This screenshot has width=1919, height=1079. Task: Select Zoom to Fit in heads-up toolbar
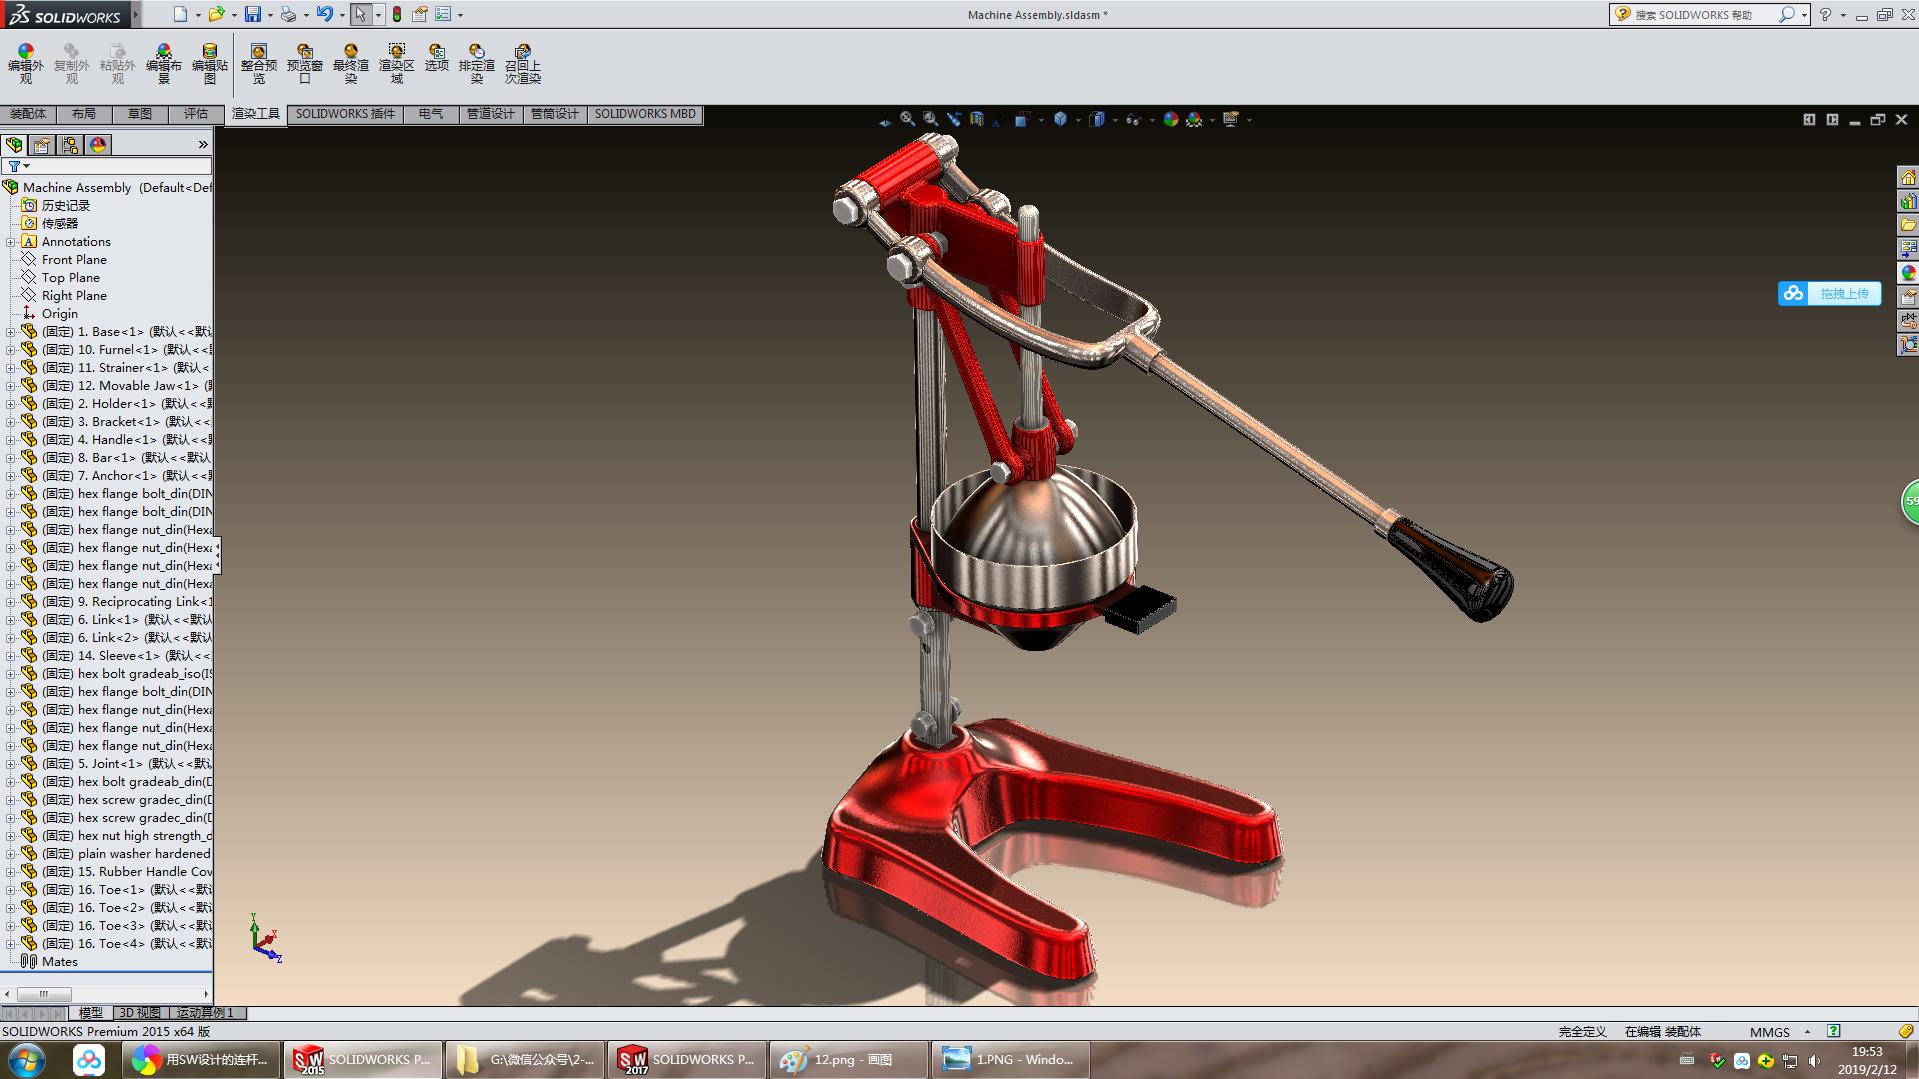pyautogui.click(x=906, y=119)
